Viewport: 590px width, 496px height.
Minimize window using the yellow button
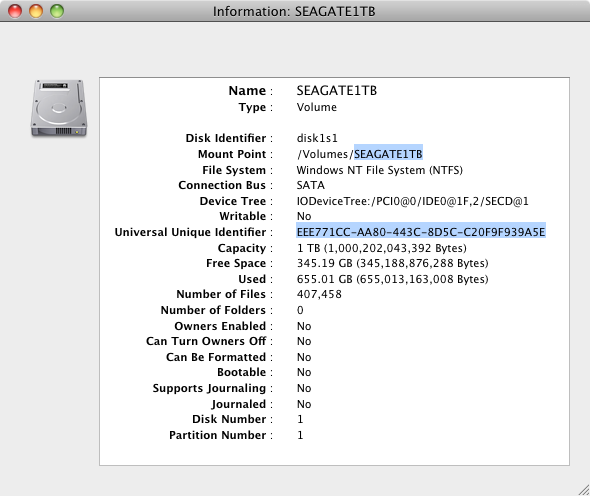coord(36,11)
